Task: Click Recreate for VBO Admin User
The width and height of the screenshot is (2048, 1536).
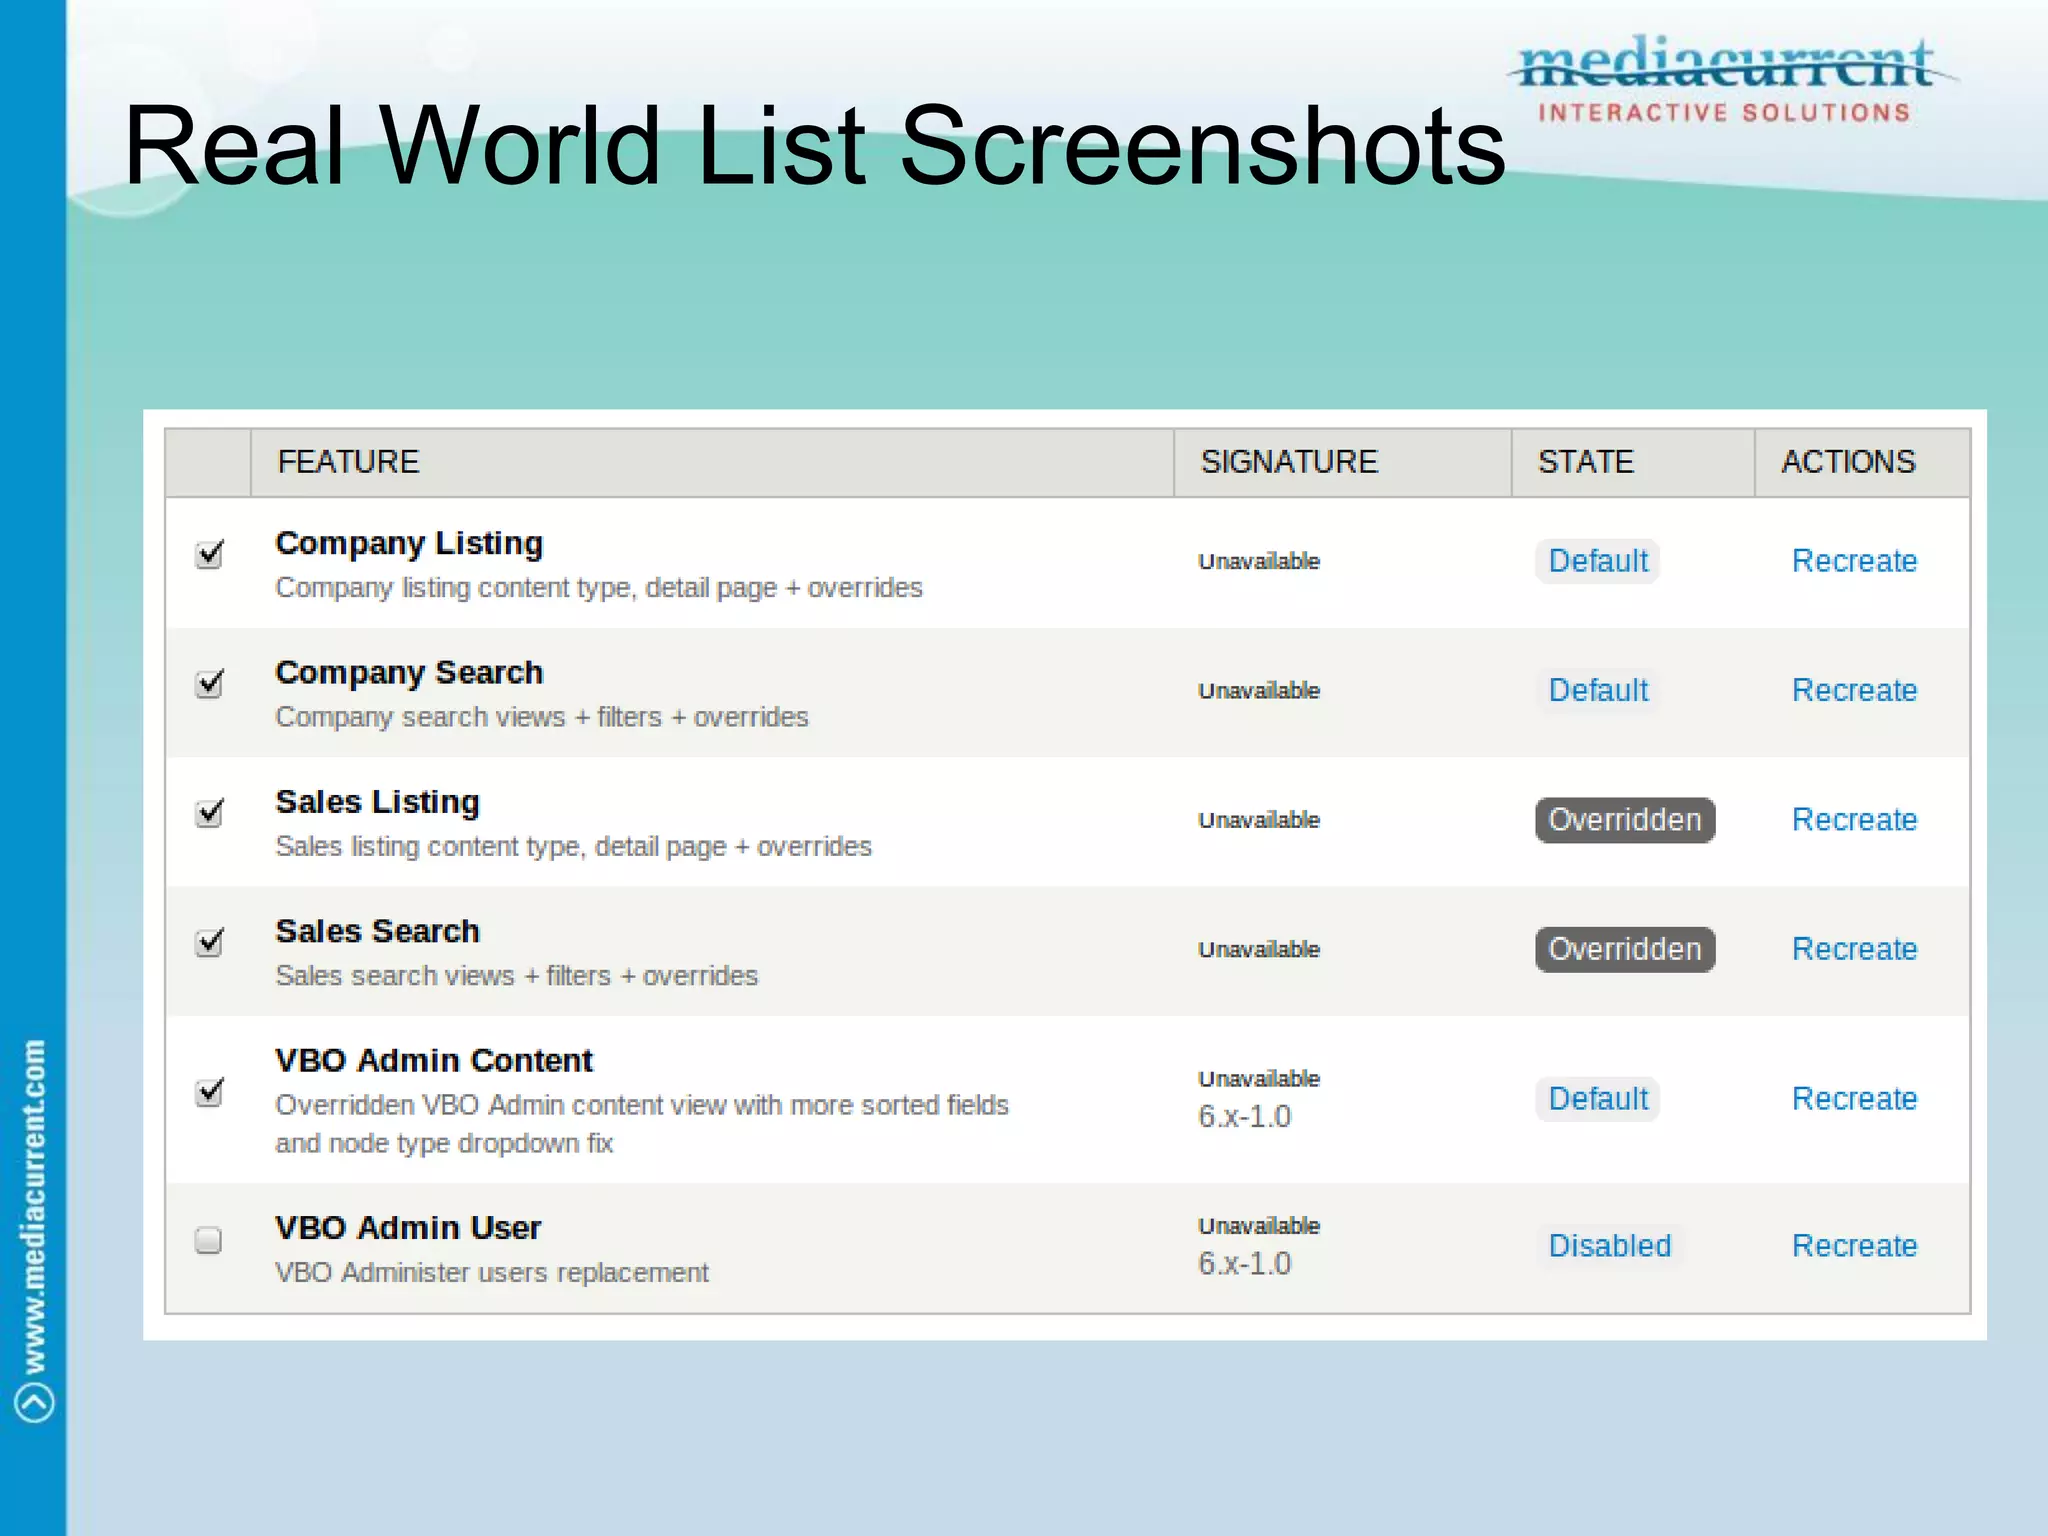Action: (1854, 1246)
